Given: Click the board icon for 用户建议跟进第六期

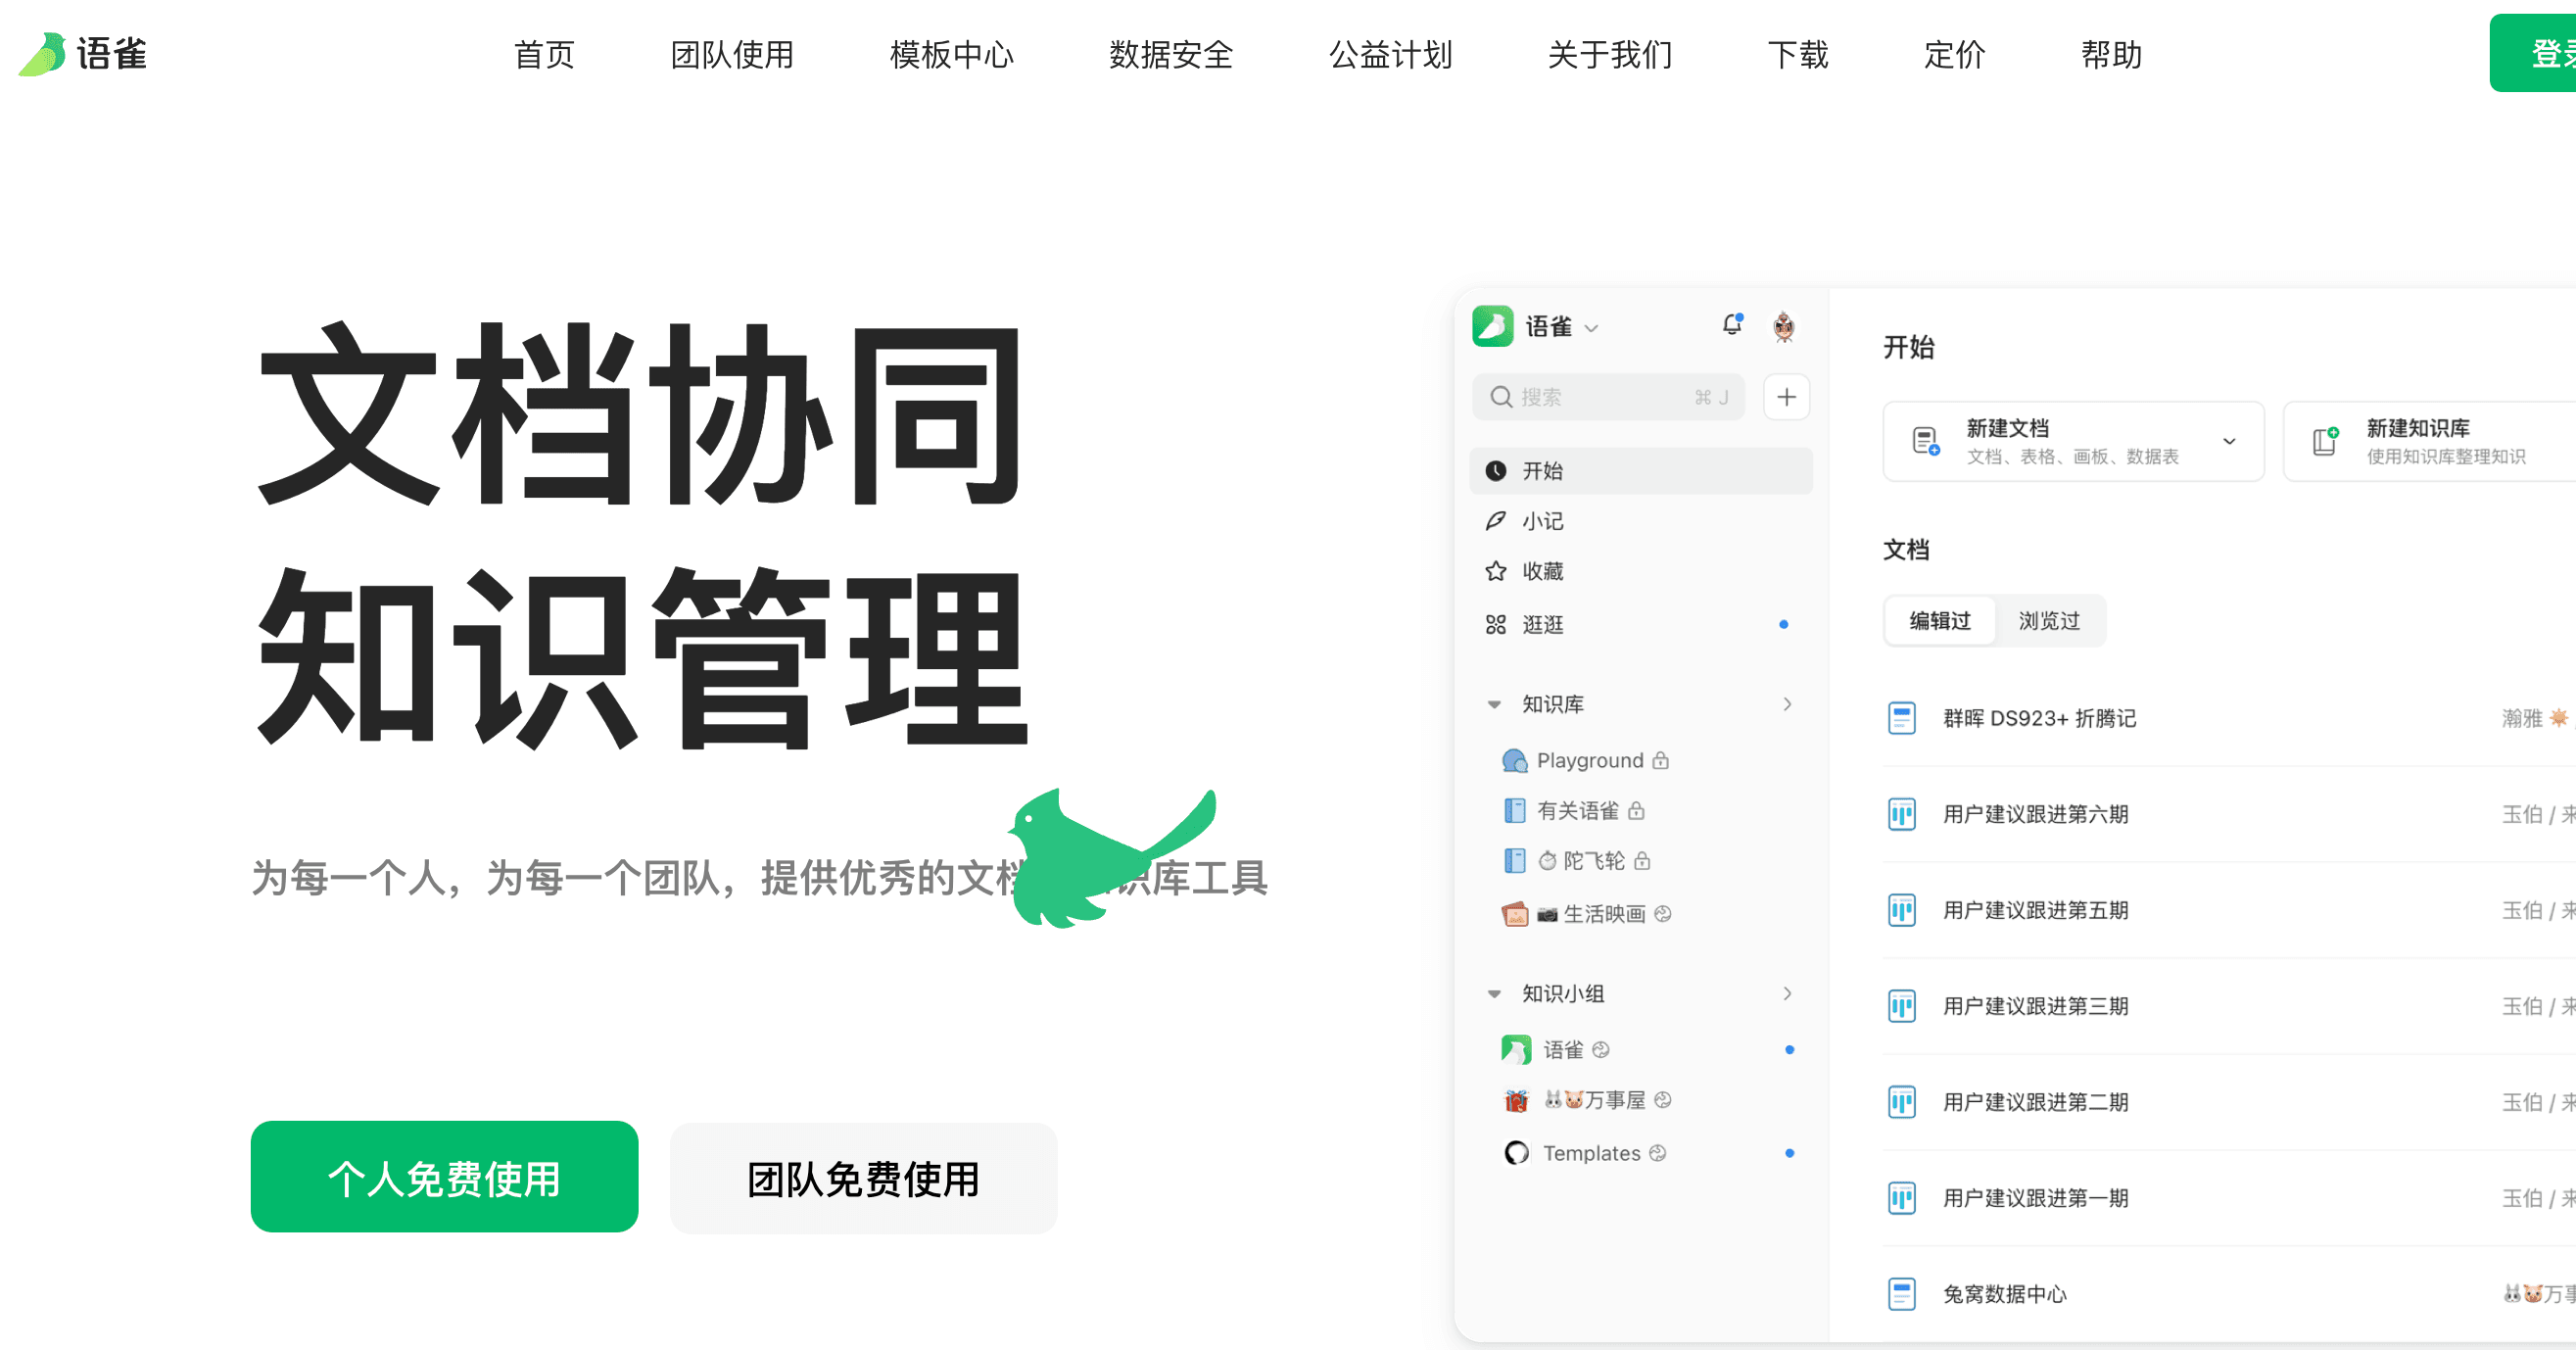Looking at the screenshot, I should pyautogui.click(x=1901, y=814).
